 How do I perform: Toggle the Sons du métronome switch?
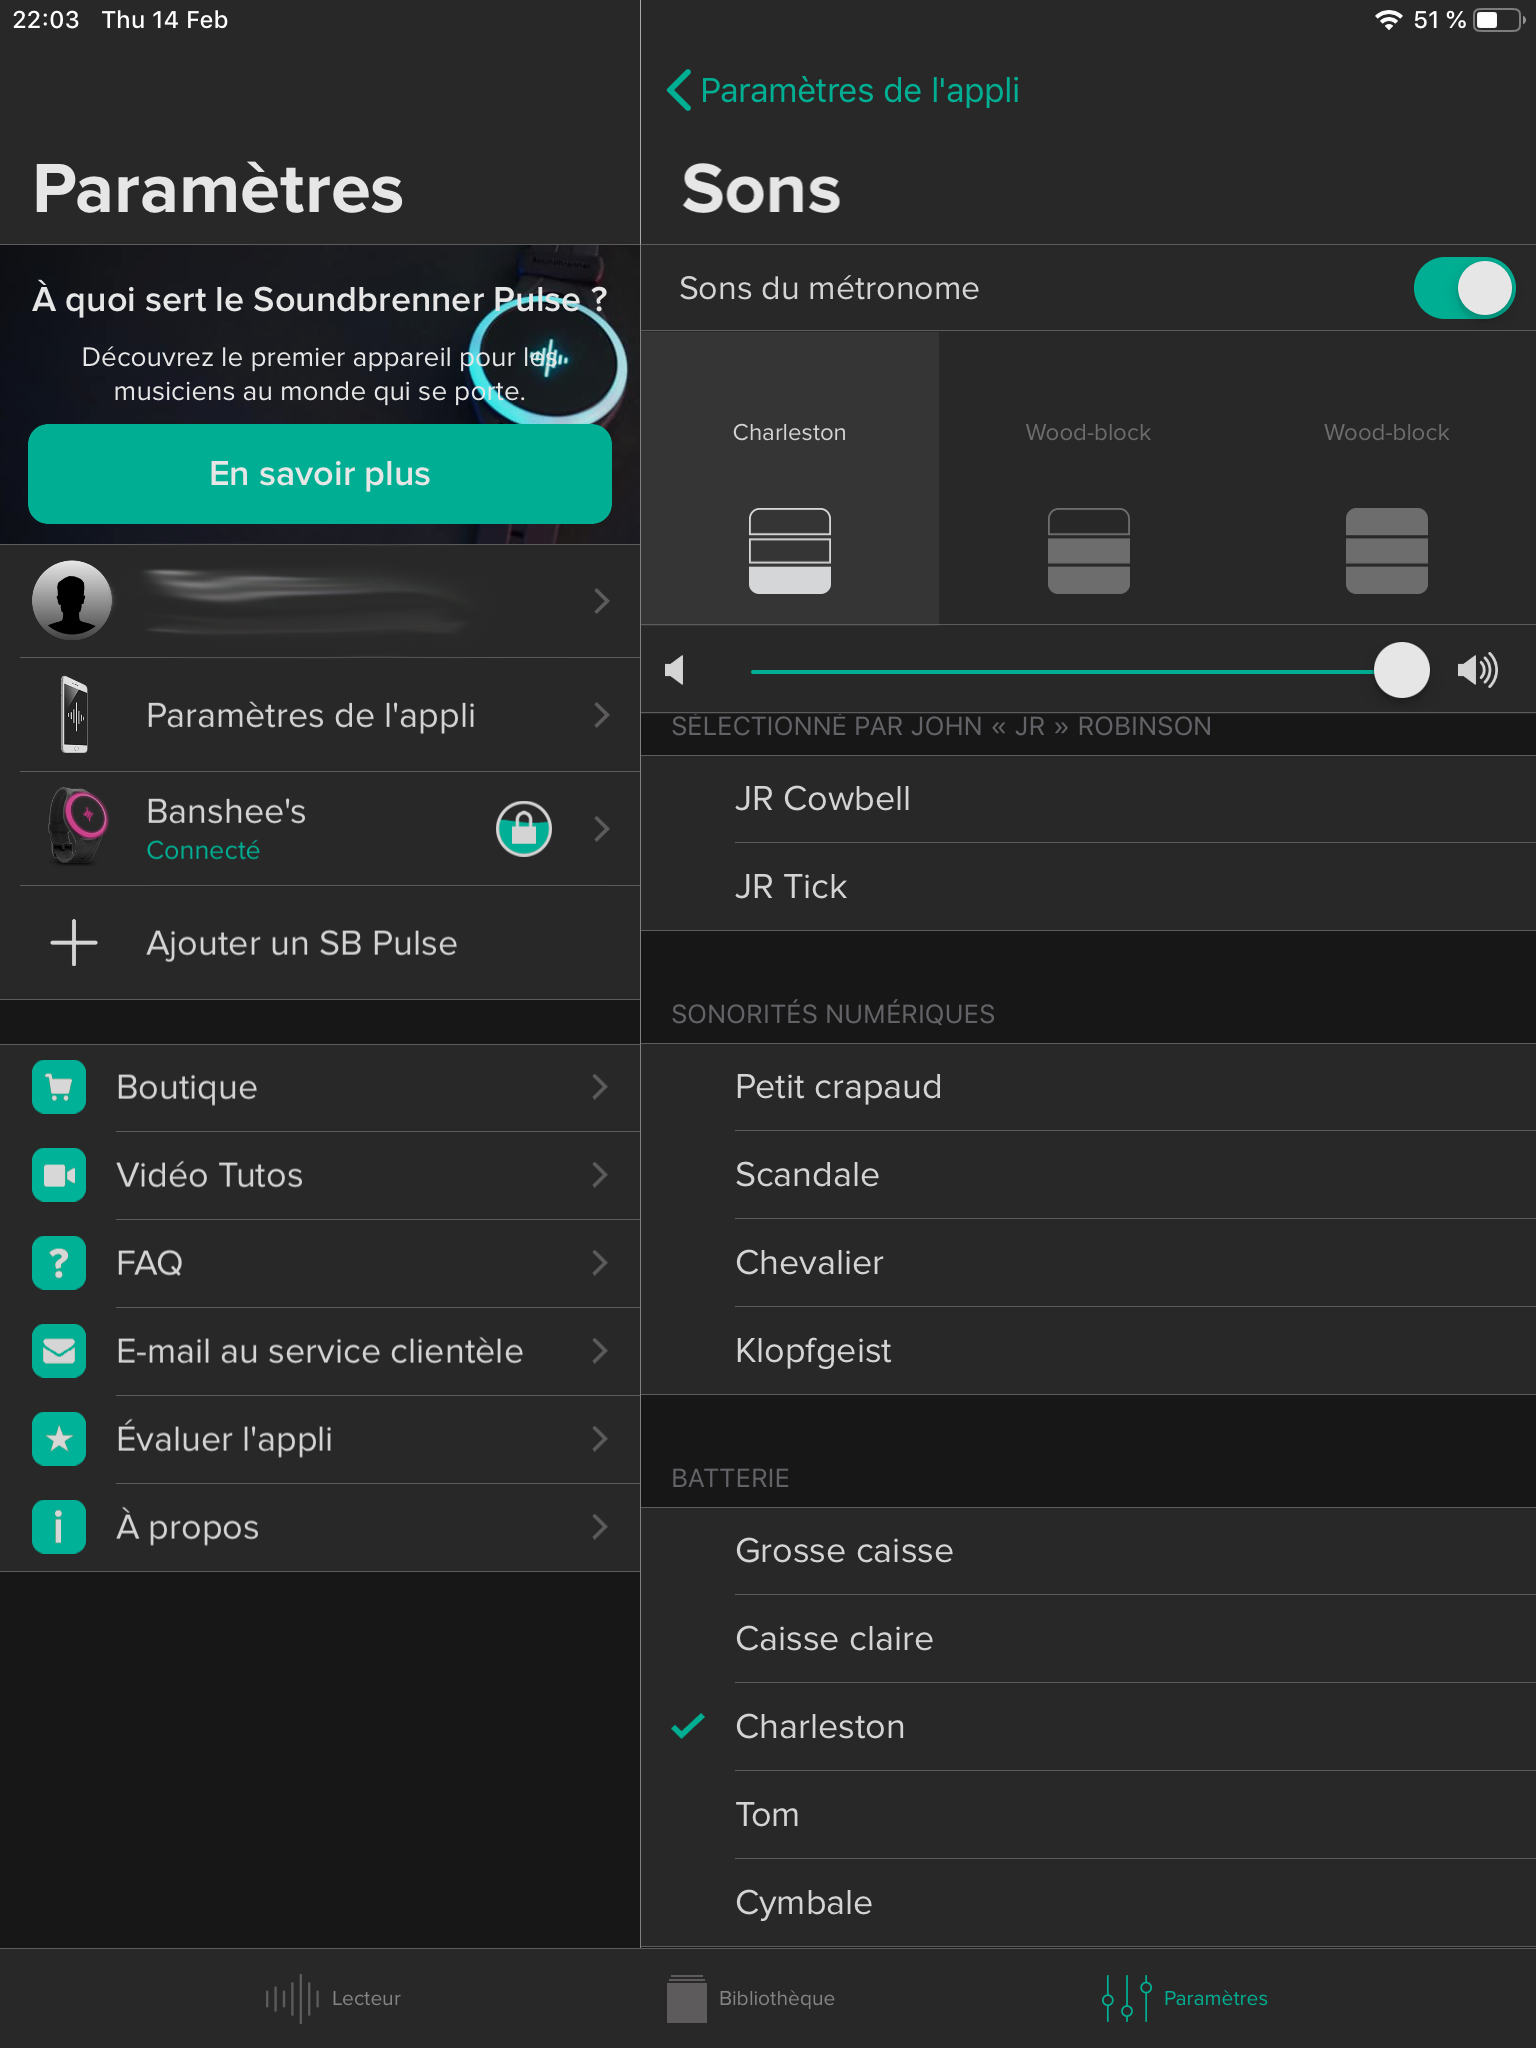point(1464,288)
